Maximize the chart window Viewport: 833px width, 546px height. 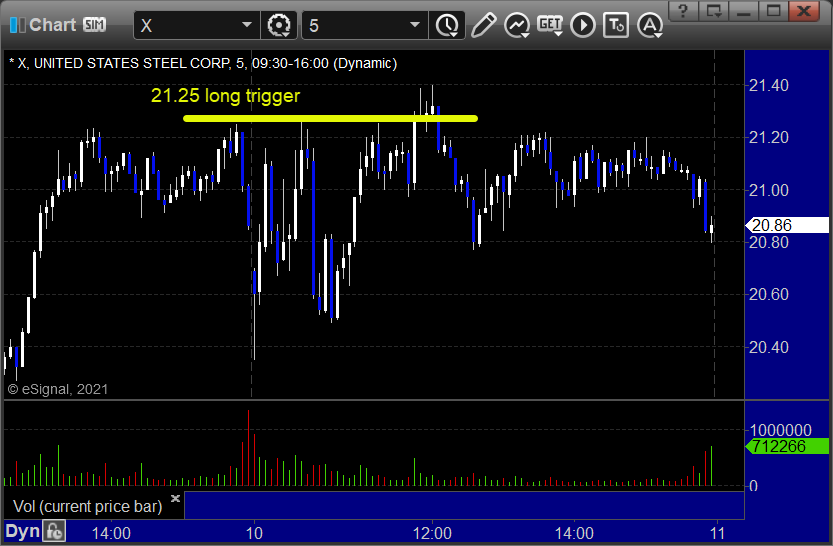tap(774, 11)
